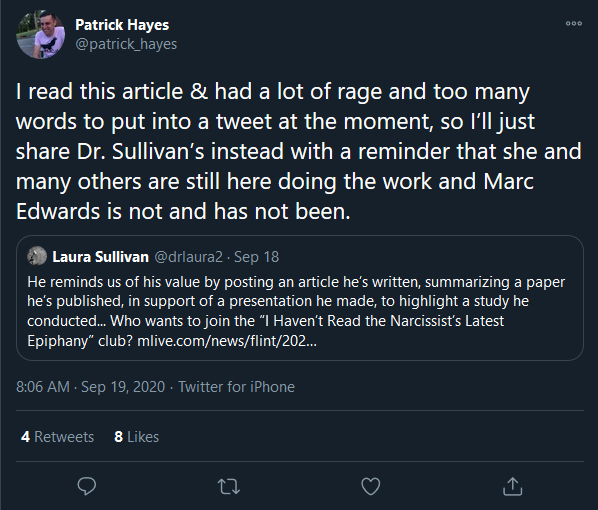
Task: Click the reply speech bubble icon
Action: pos(87,486)
